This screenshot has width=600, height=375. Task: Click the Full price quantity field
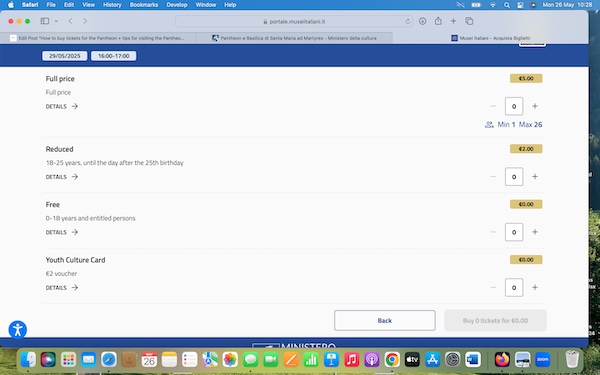(514, 106)
